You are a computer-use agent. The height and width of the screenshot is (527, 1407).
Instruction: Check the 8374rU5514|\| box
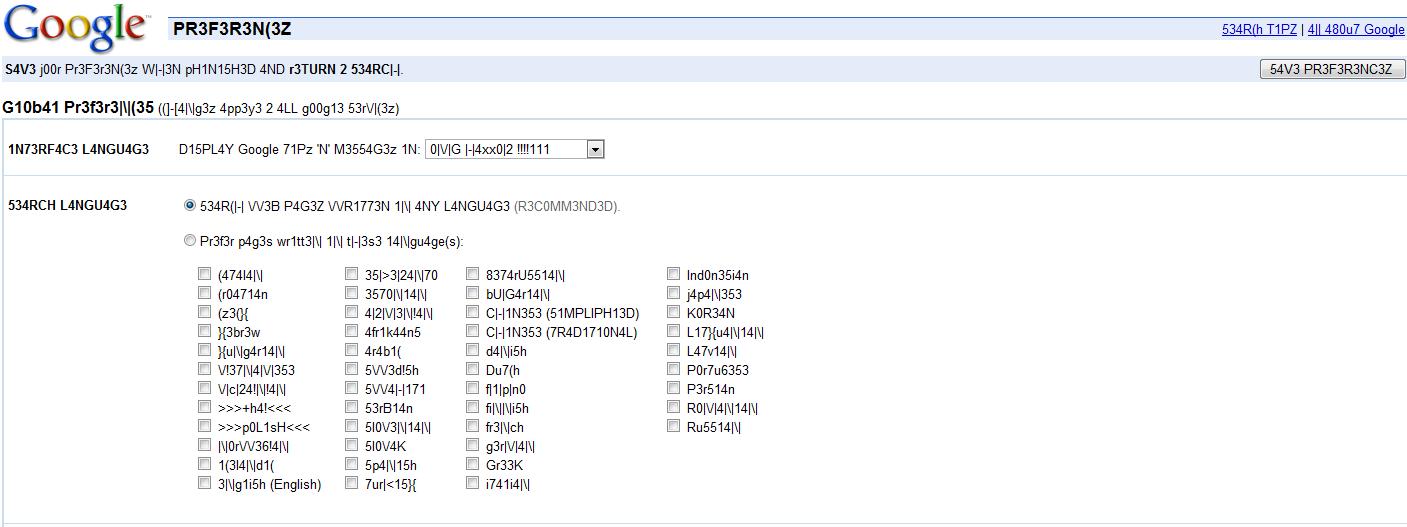[473, 274]
